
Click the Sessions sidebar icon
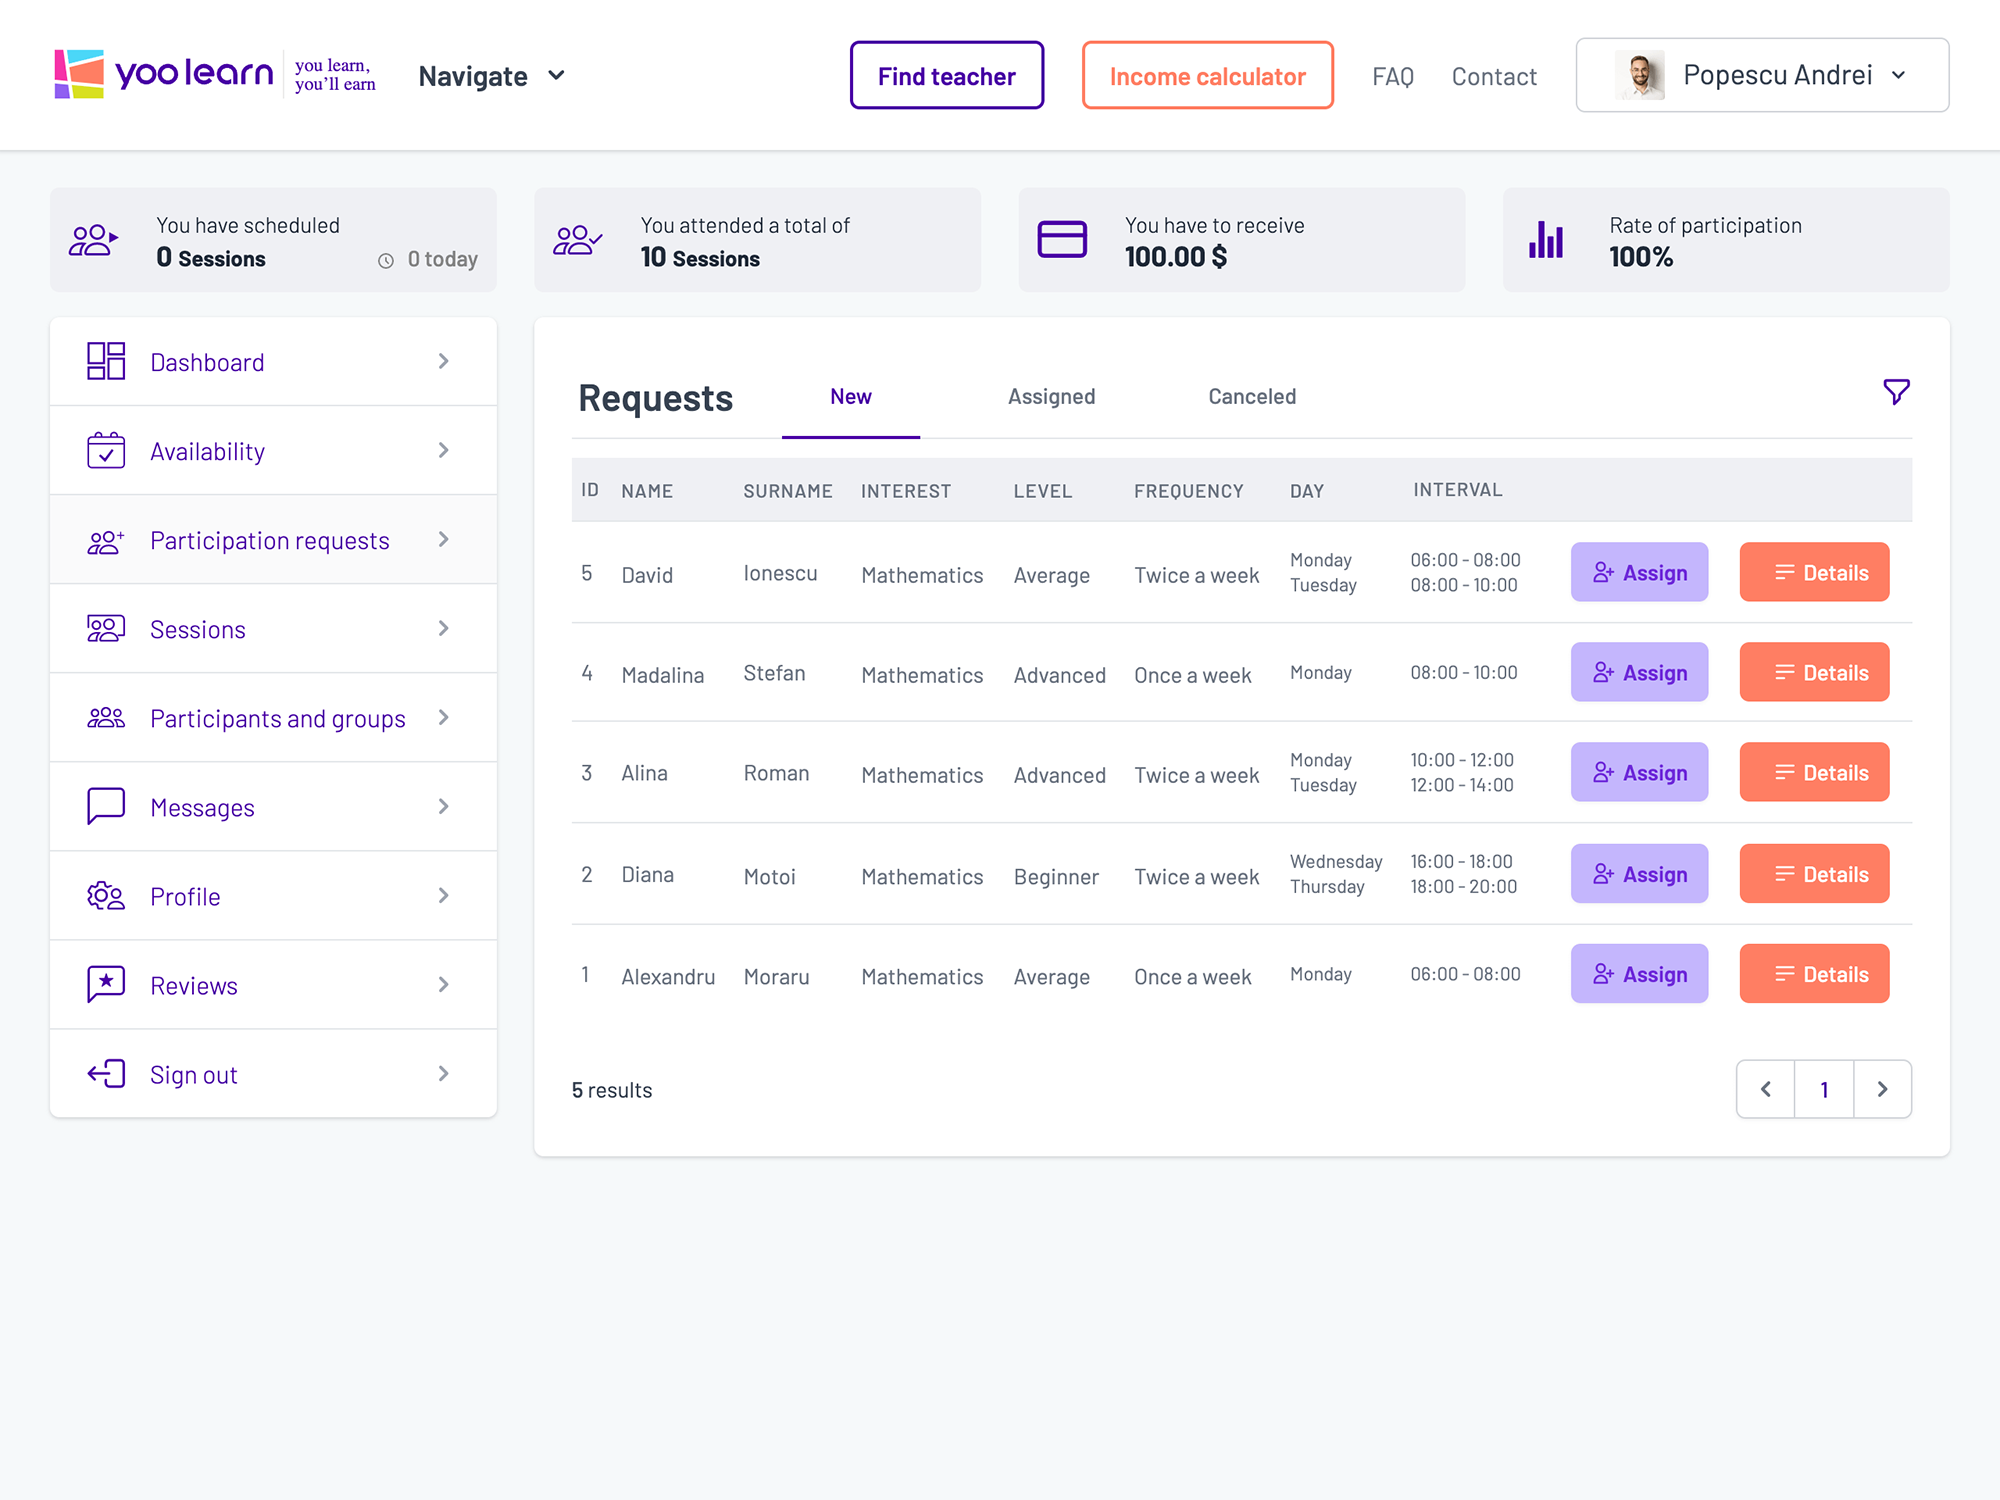[106, 628]
